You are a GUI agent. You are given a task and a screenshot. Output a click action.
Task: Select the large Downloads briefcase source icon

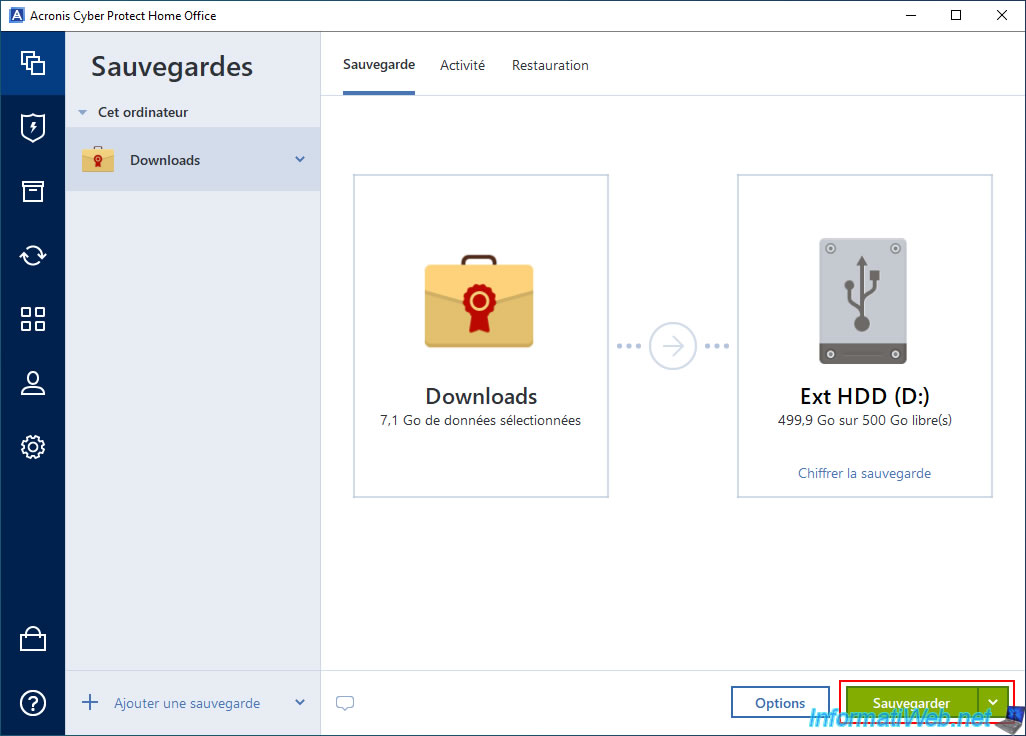click(479, 301)
